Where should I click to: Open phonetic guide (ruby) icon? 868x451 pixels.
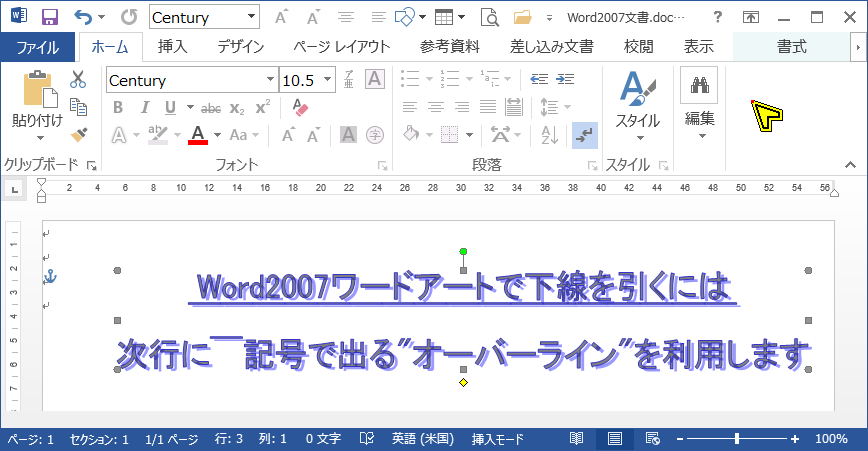point(349,79)
